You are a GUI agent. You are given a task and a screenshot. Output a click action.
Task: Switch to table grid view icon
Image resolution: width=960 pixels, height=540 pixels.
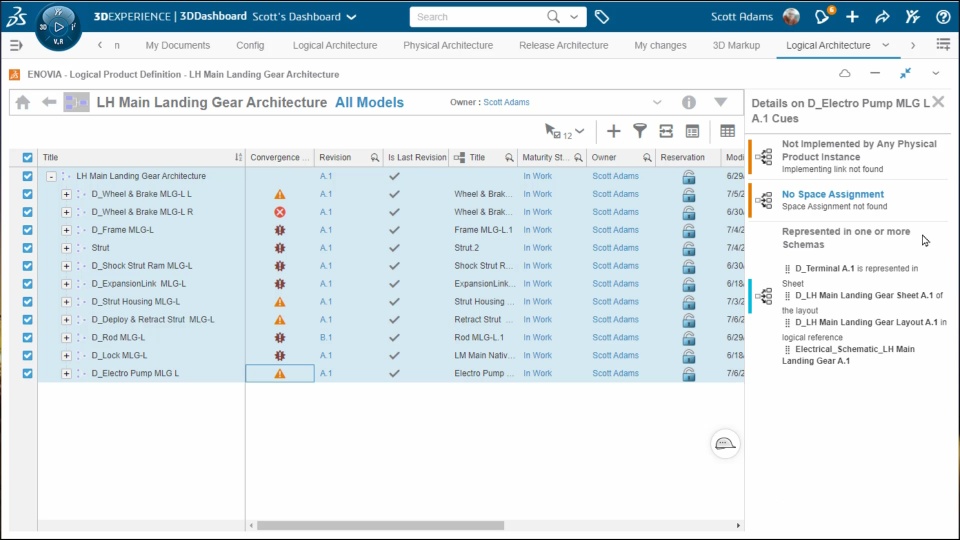[x=727, y=130]
